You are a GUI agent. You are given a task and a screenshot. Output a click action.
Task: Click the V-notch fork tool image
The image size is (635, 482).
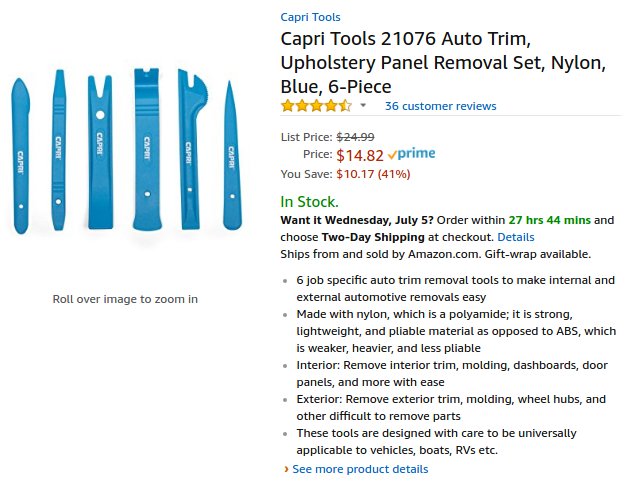pyautogui.click(x=100, y=152)
